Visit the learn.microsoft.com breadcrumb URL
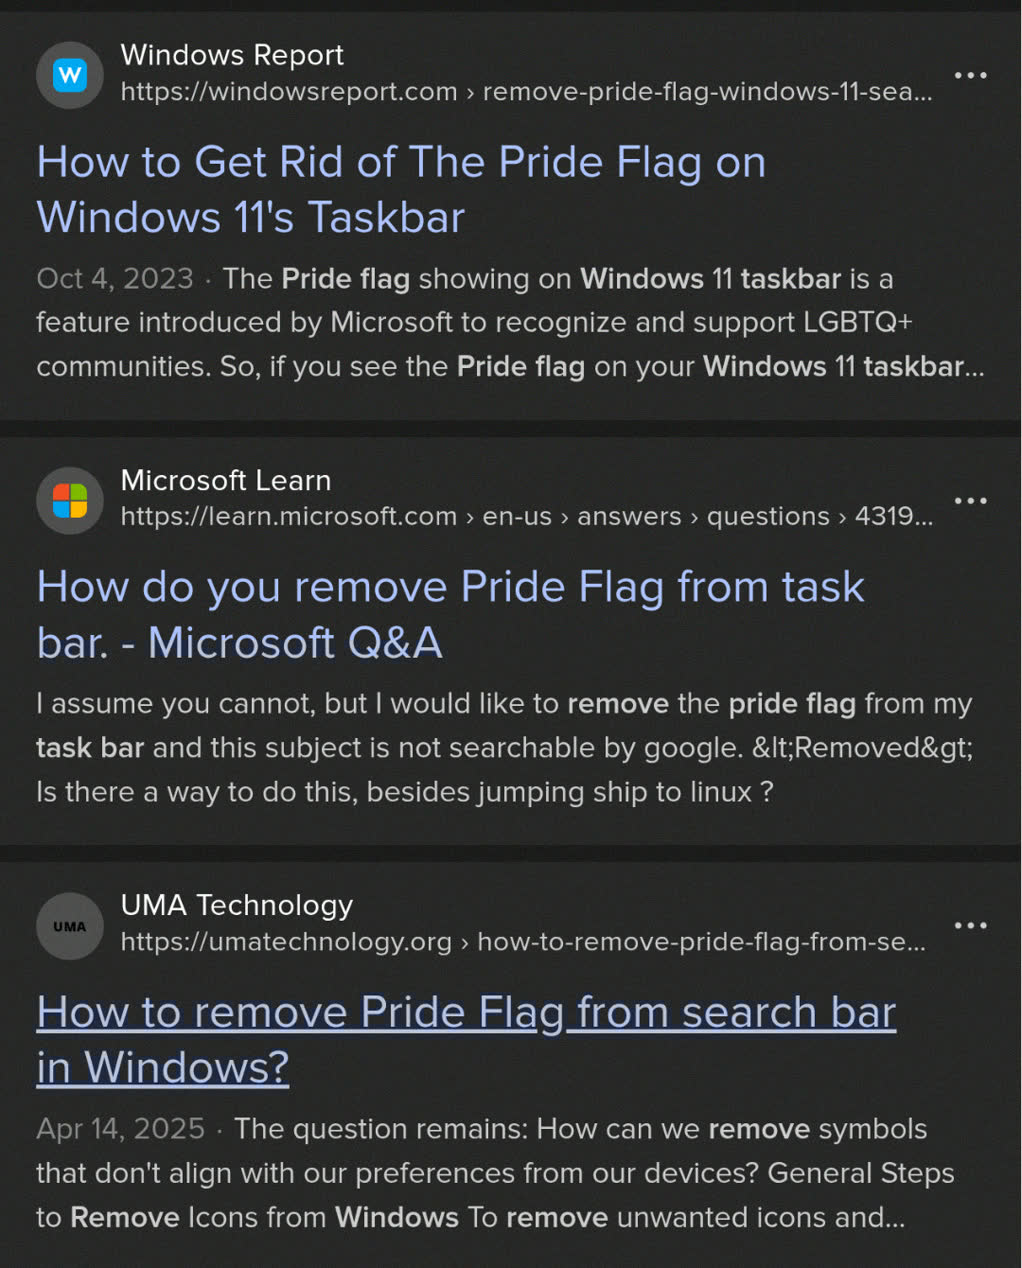 (526, 516)
